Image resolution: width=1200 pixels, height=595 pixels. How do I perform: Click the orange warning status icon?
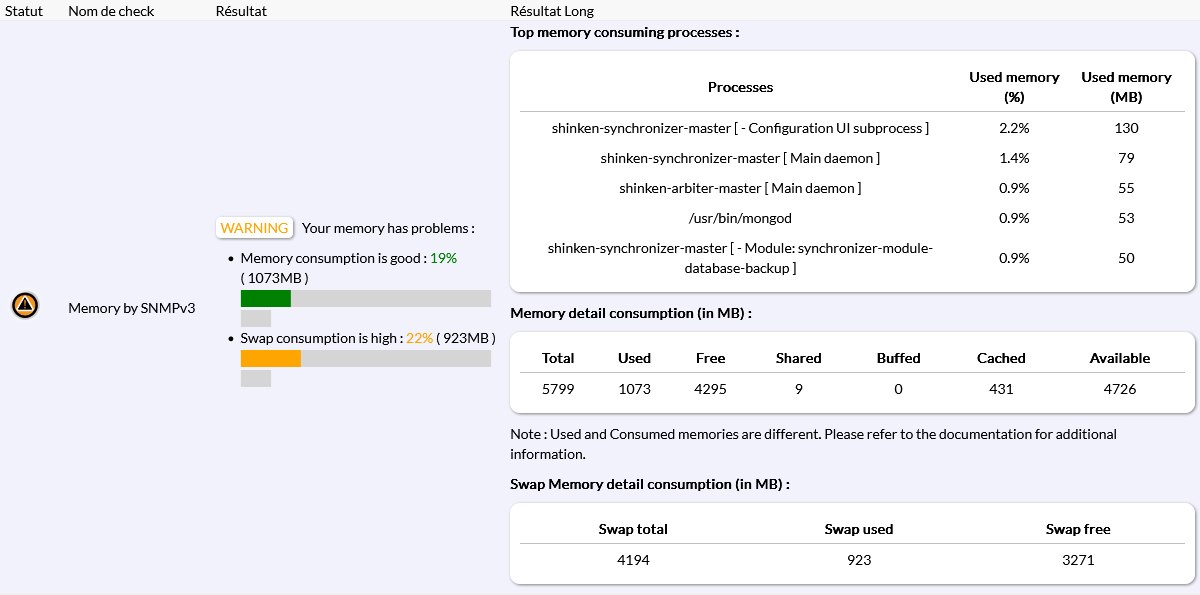[25, 306]
